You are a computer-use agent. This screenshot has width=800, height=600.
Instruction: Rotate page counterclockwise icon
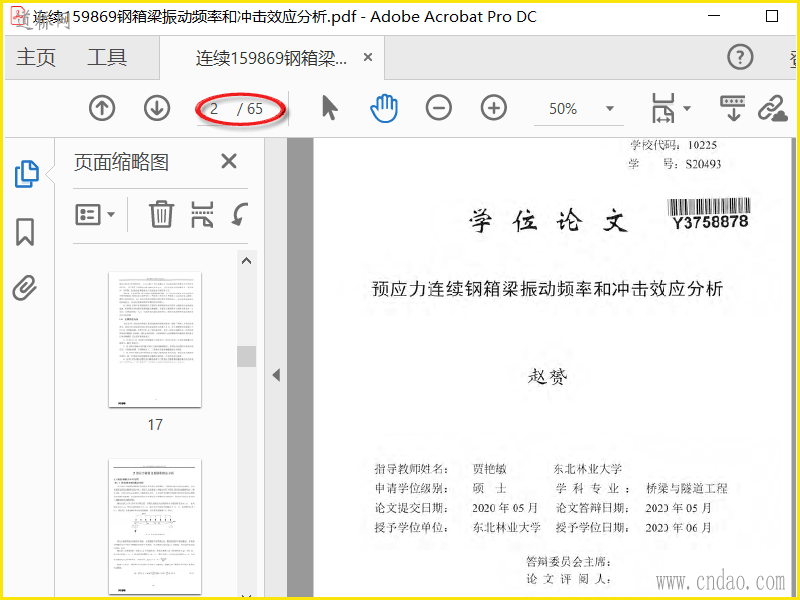239,214
